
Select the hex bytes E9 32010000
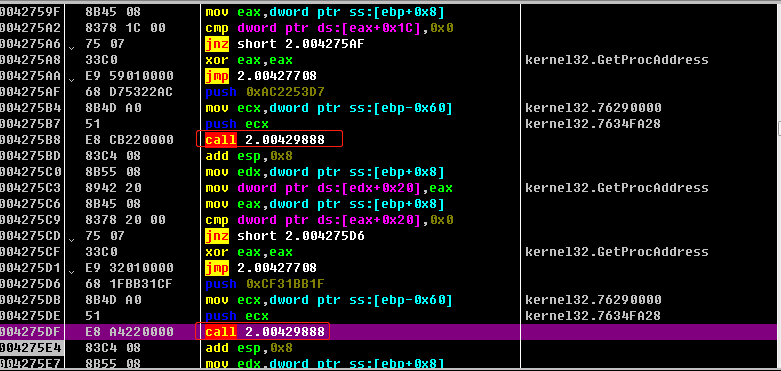[130, 268]
